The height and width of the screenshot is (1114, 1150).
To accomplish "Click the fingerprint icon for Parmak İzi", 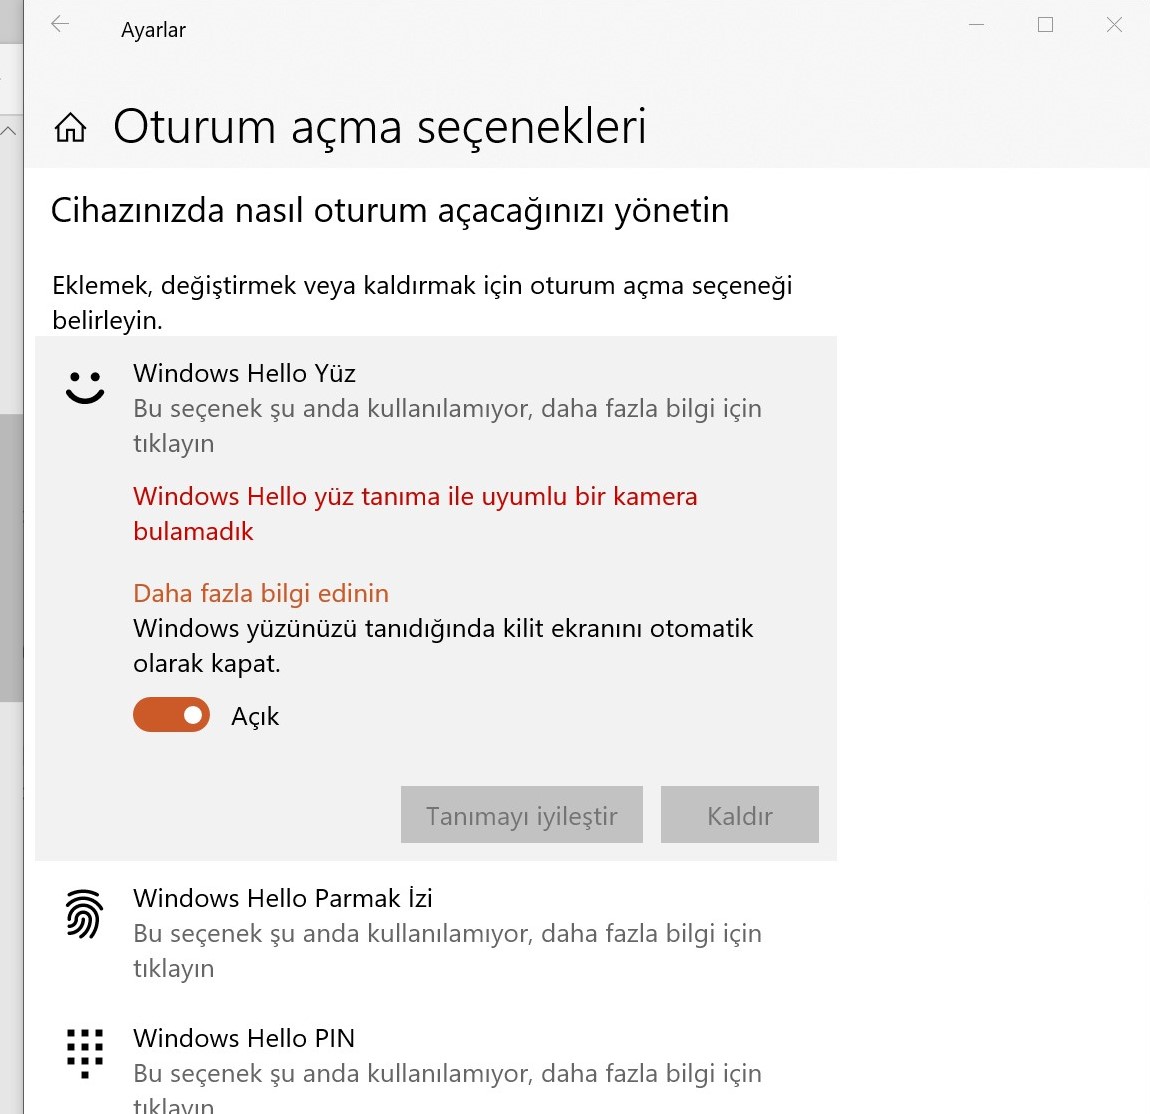I will [x=85, y=914].
